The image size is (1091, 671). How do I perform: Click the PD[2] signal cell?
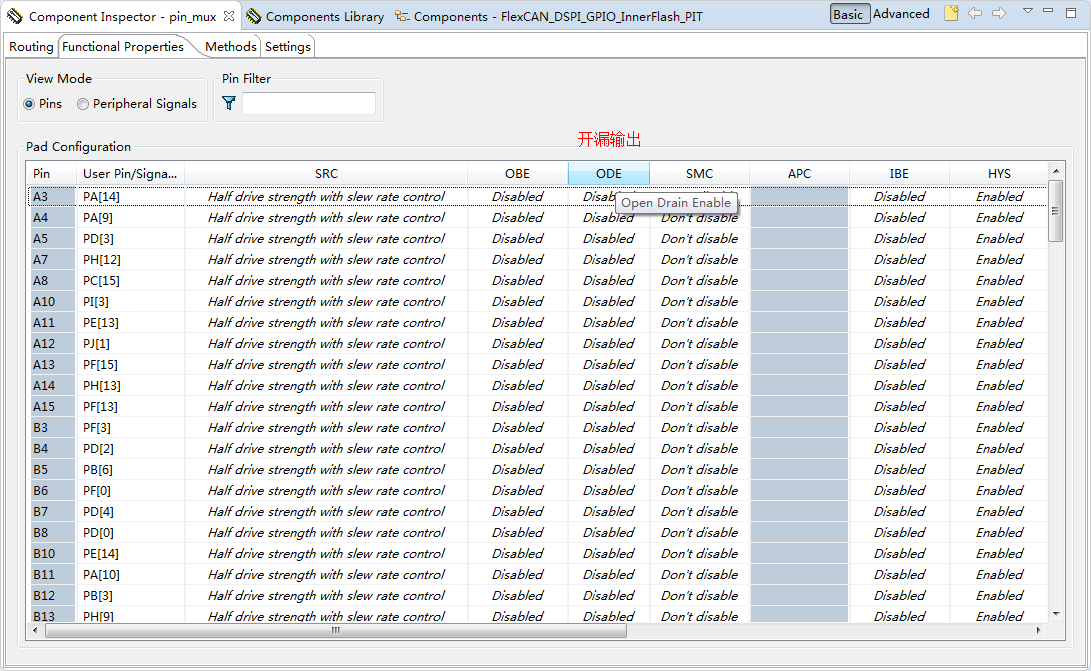point(130,448)
